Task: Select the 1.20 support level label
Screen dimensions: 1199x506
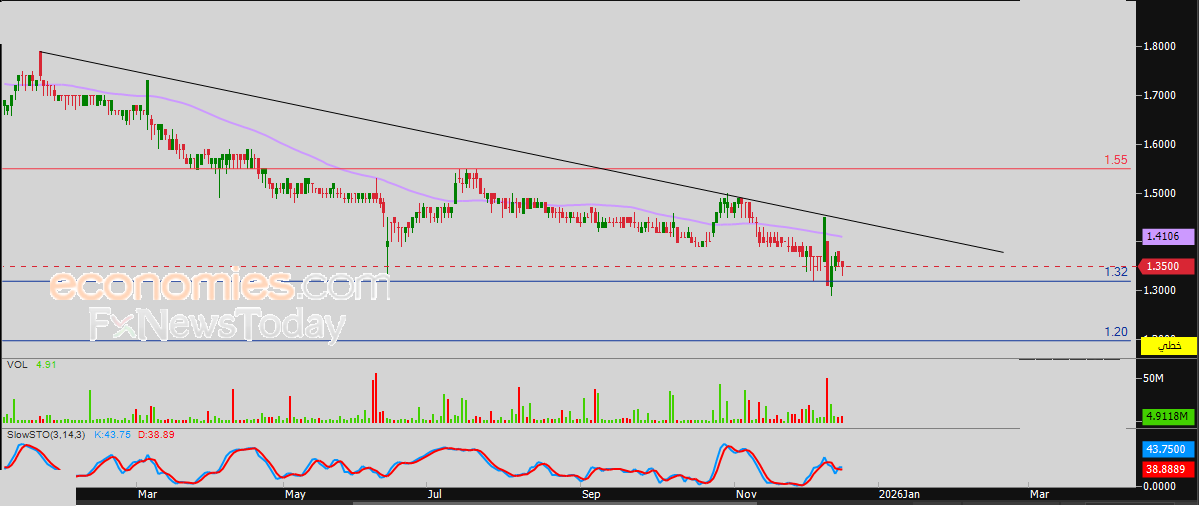Action: (1116, 332)
